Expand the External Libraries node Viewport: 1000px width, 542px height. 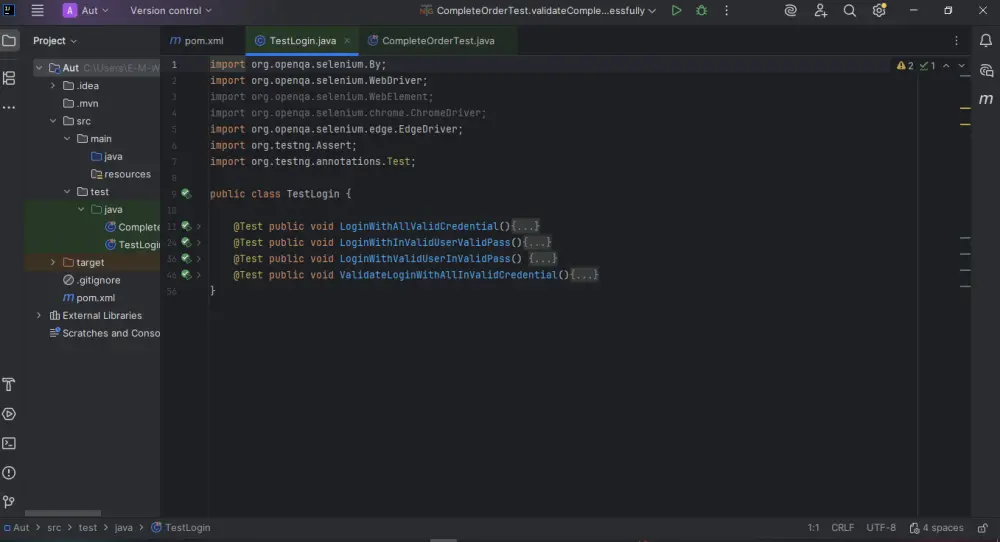39,315
